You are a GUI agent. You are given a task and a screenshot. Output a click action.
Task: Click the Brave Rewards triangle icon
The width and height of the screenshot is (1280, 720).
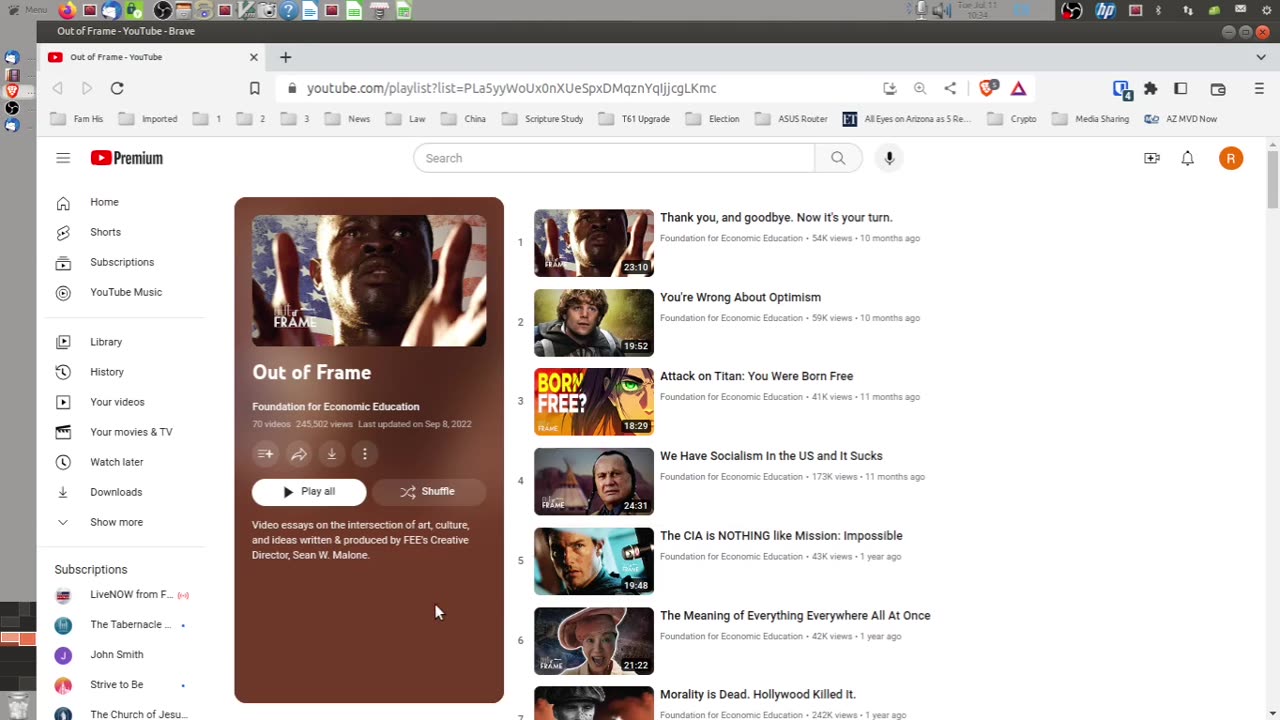click(1018, 88)
